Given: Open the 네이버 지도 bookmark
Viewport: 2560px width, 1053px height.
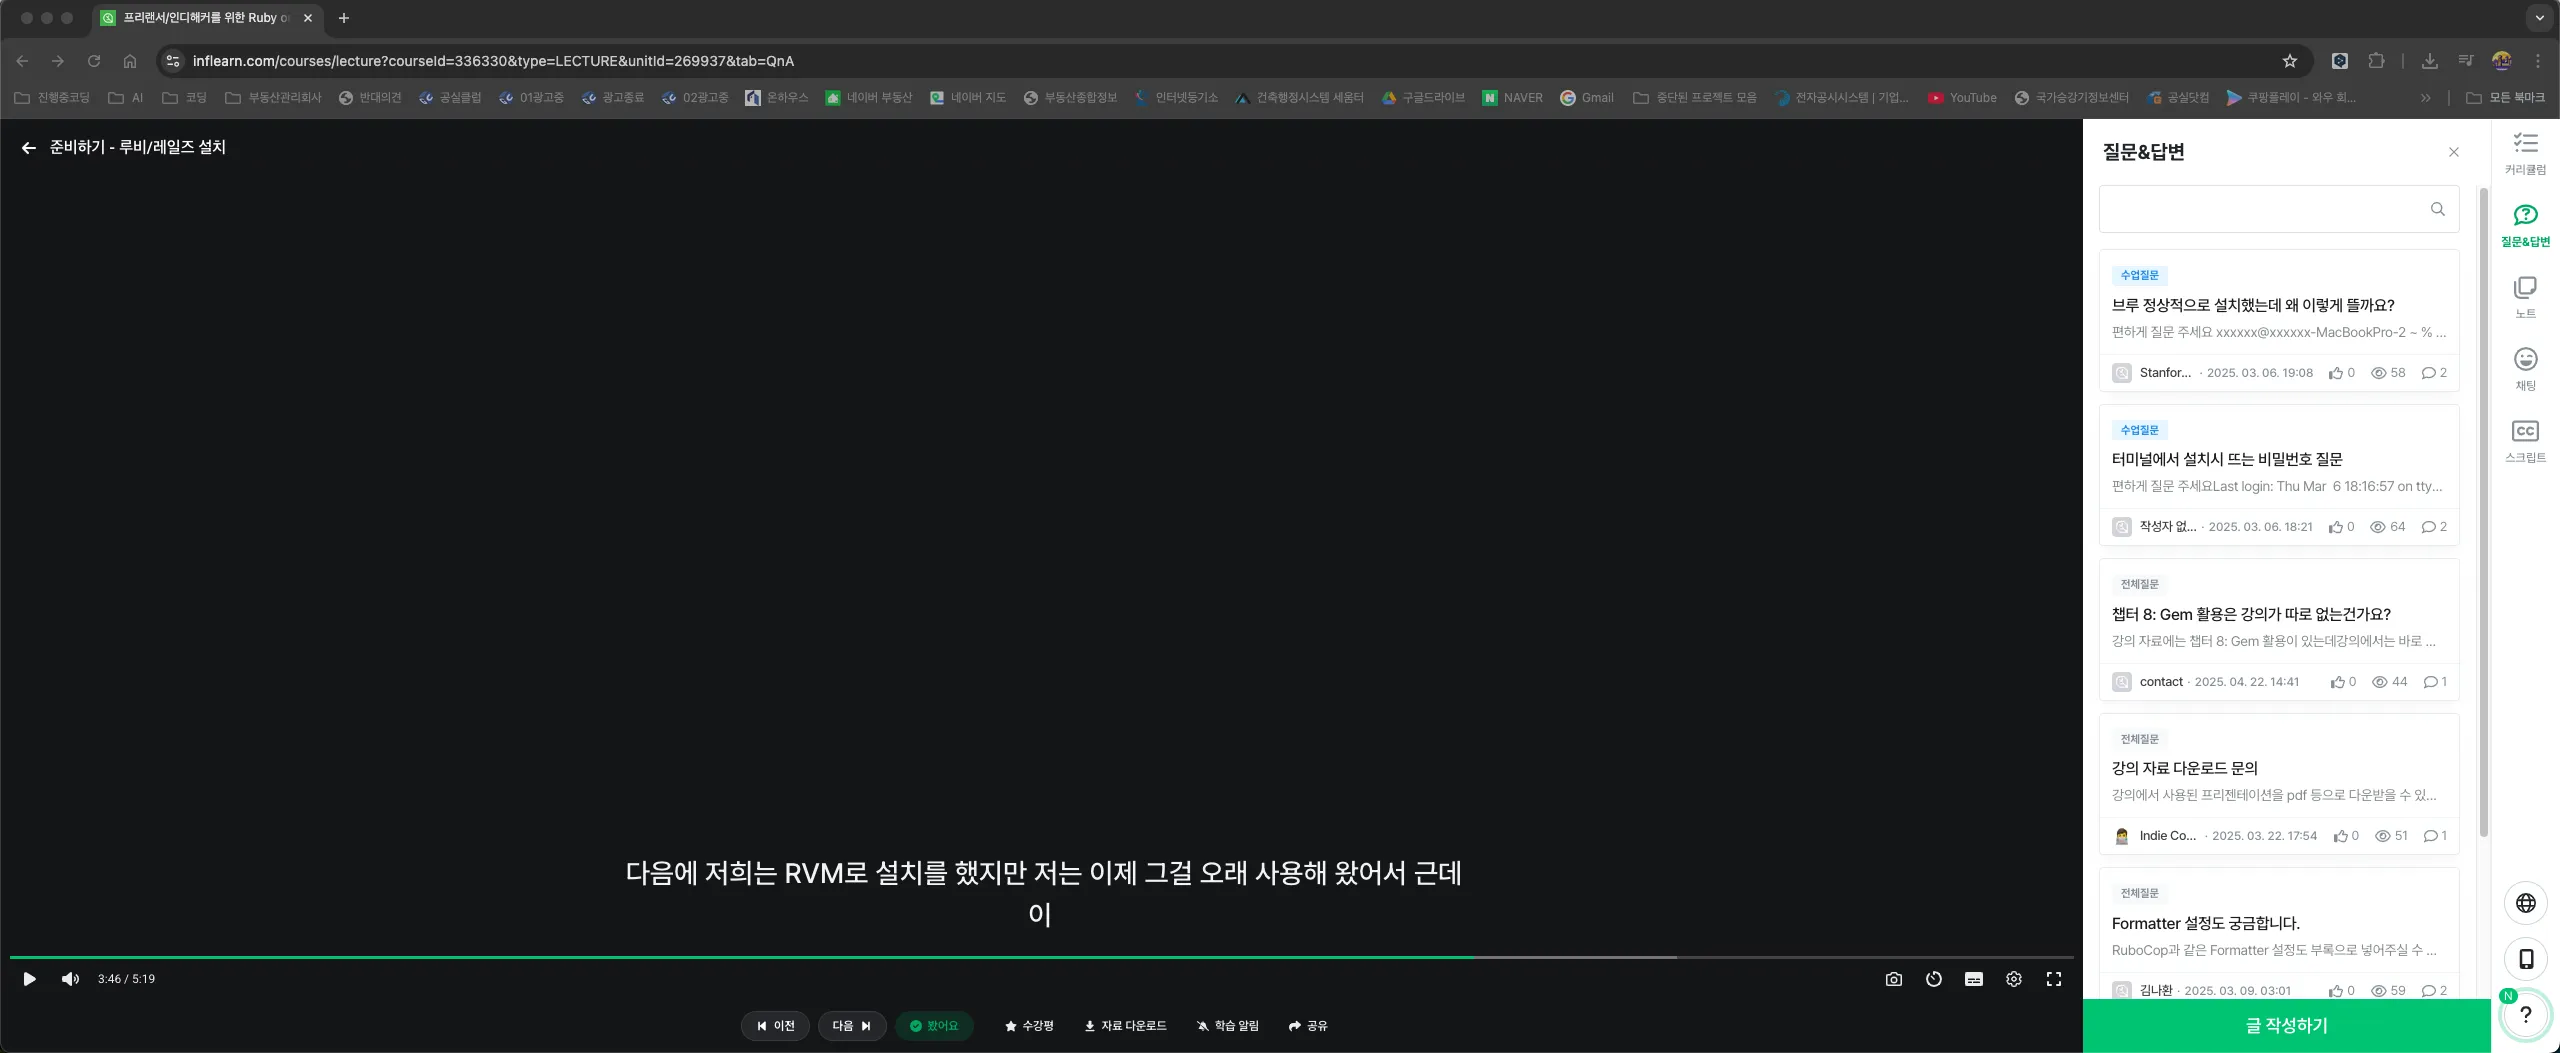Looking at the screenshot, I should 968,98.
